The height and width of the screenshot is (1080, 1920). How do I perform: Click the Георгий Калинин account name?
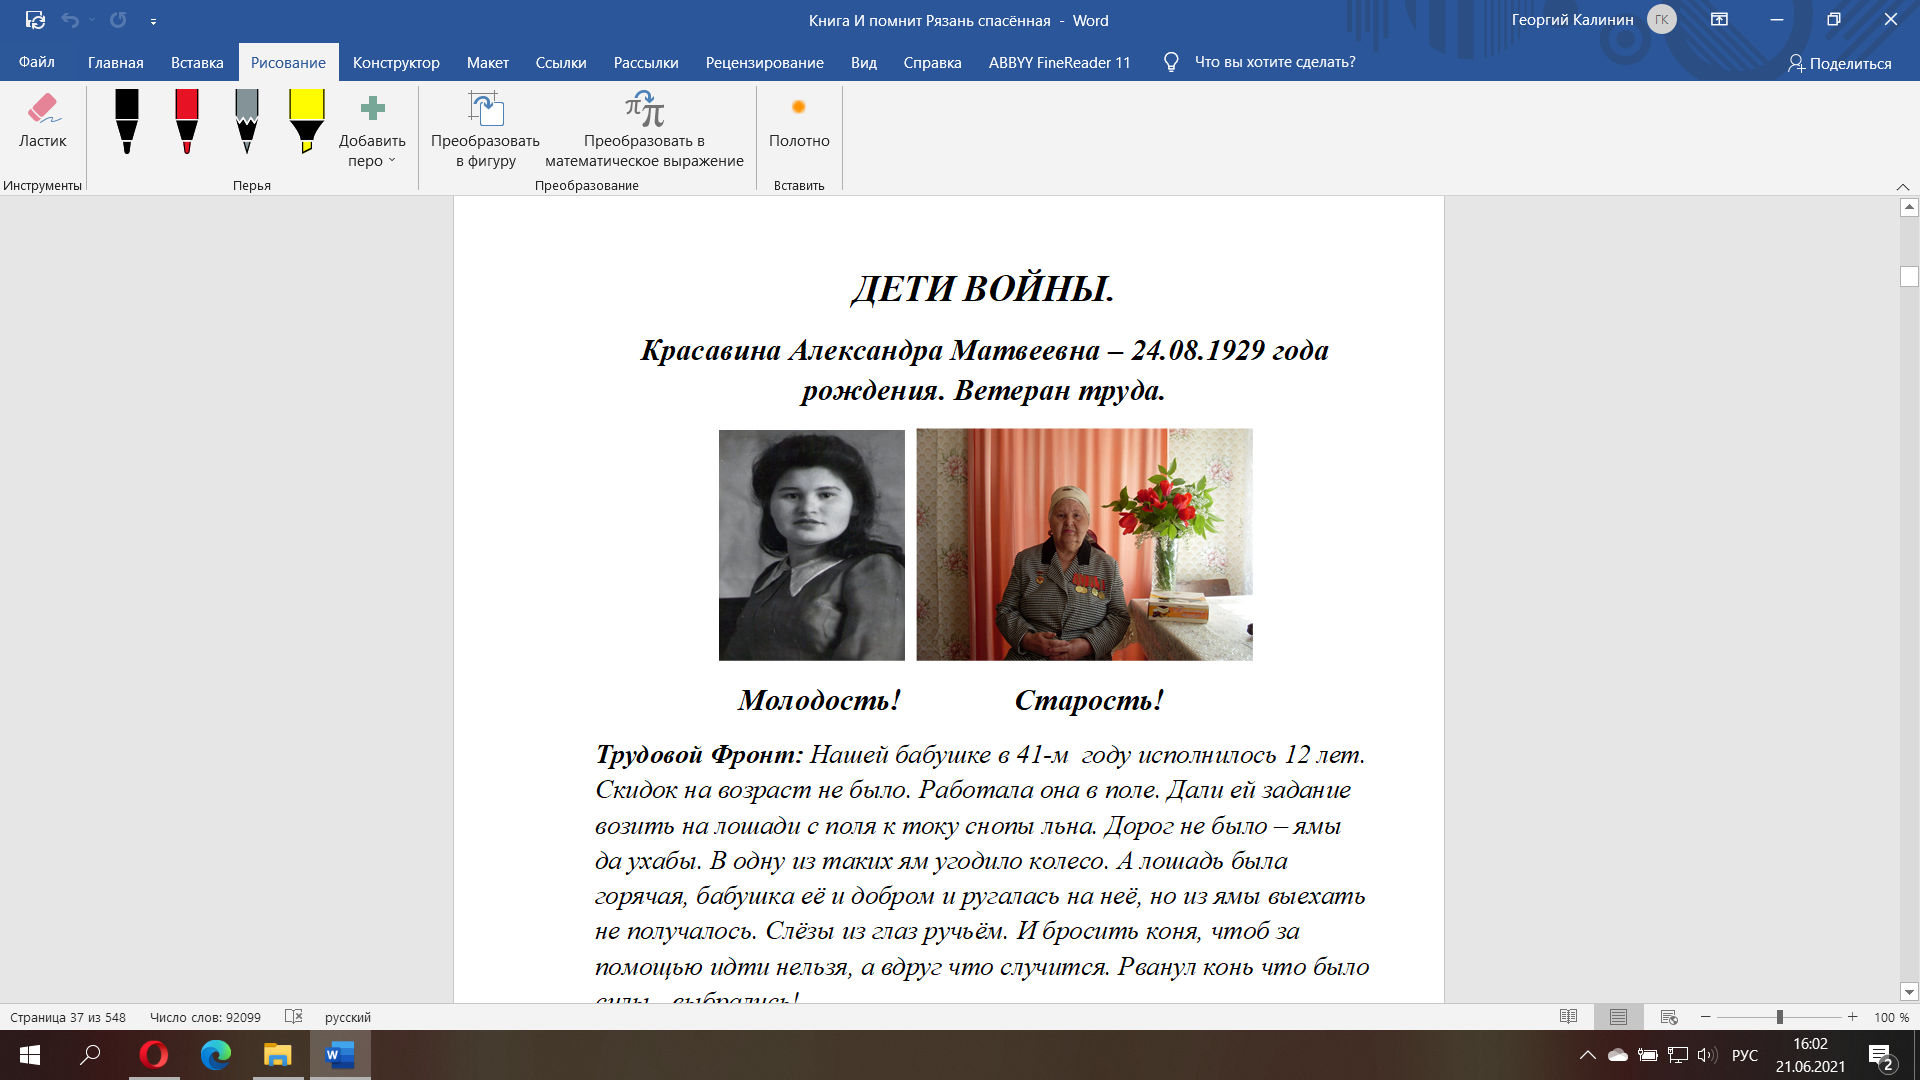click(1572, 20)
